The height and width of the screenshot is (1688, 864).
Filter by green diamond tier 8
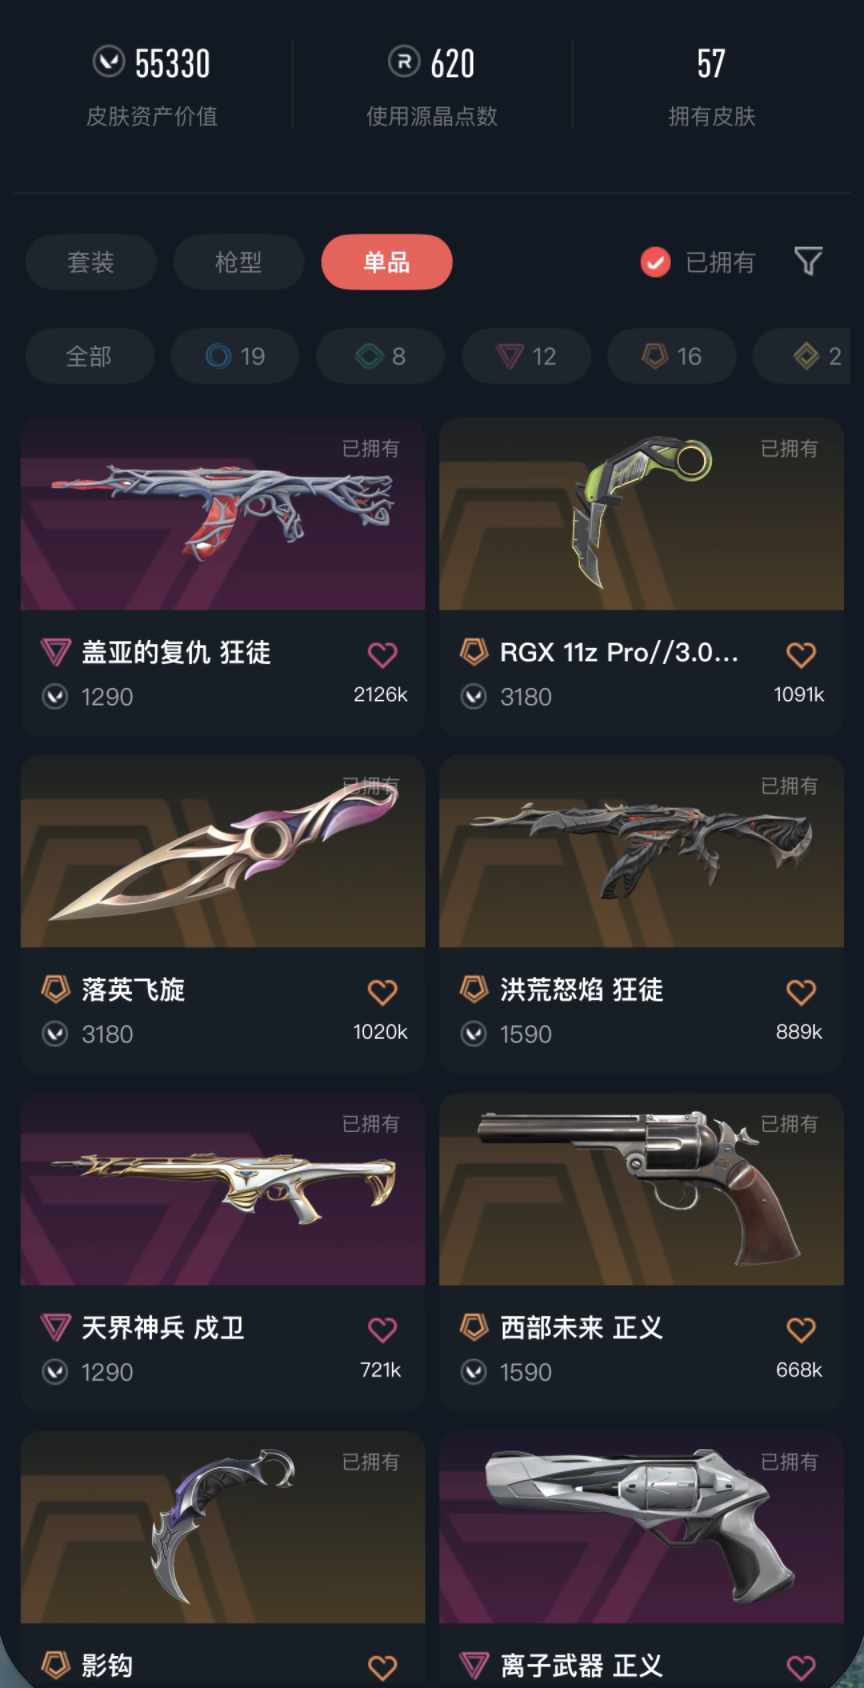pos(380,356)
